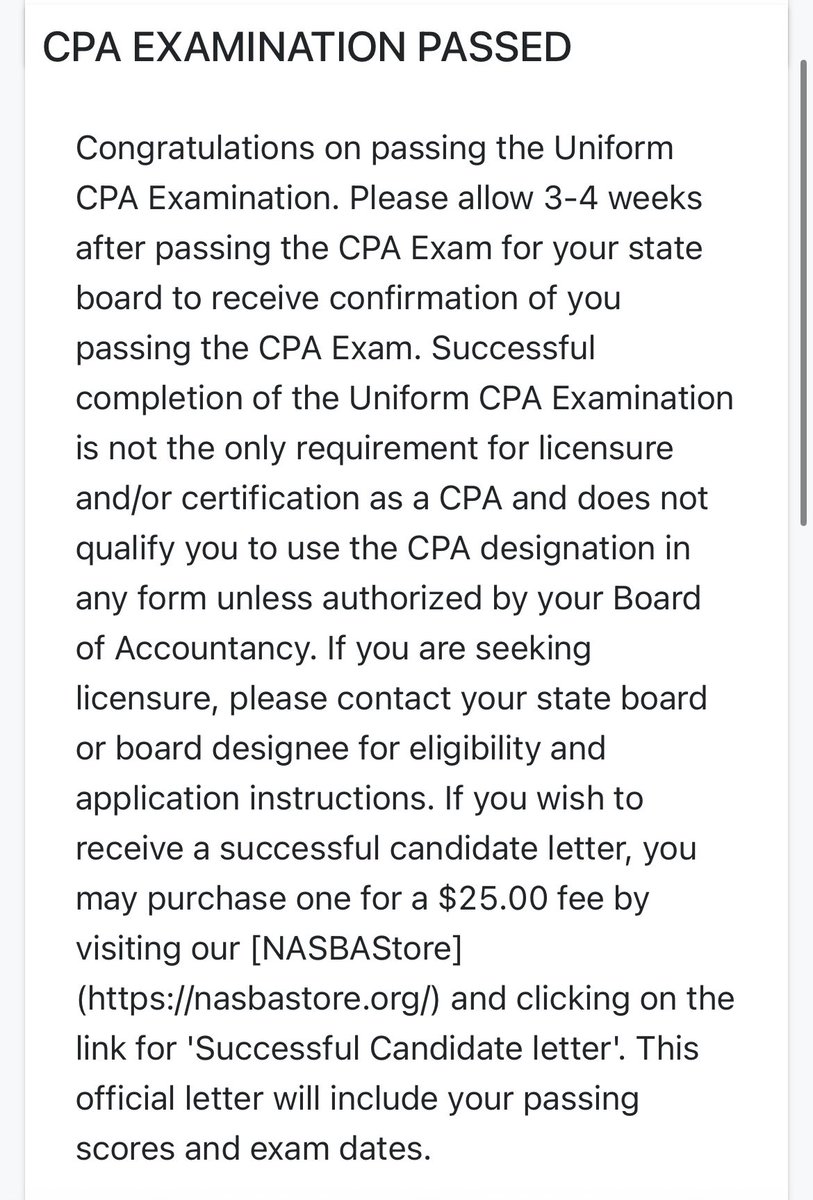Click 'scores and exam dates' line
Image resolution: width=813 pixels, height=1200 pixels.
[x=252, y=1148]
